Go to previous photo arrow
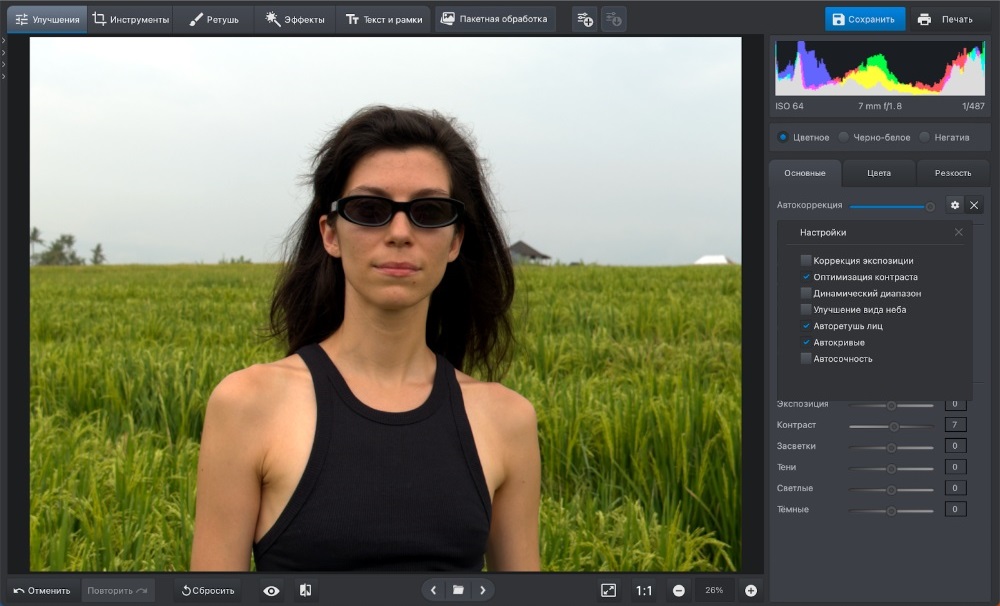Screen dimensions: 1000x606 [433, 591]
